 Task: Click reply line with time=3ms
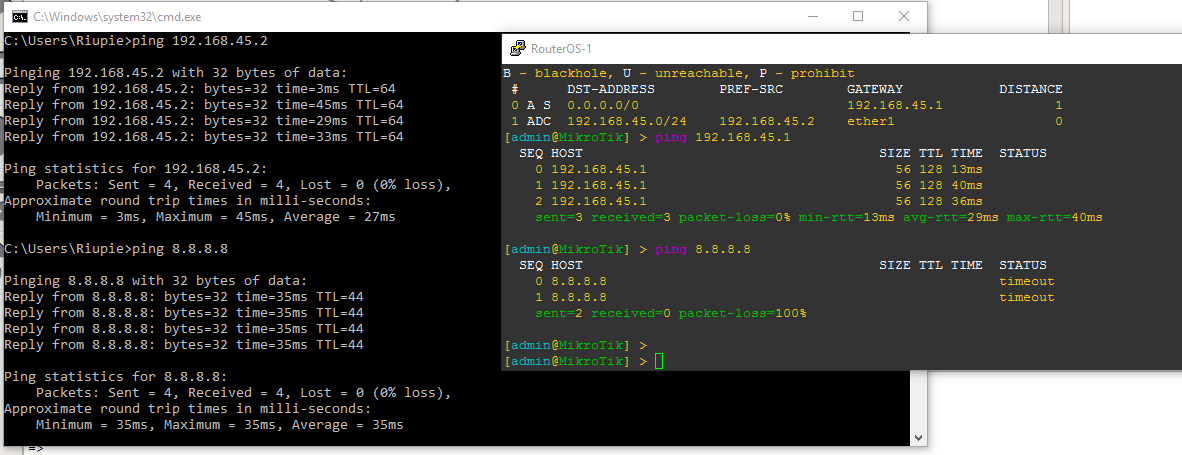(x=200, y=89)
